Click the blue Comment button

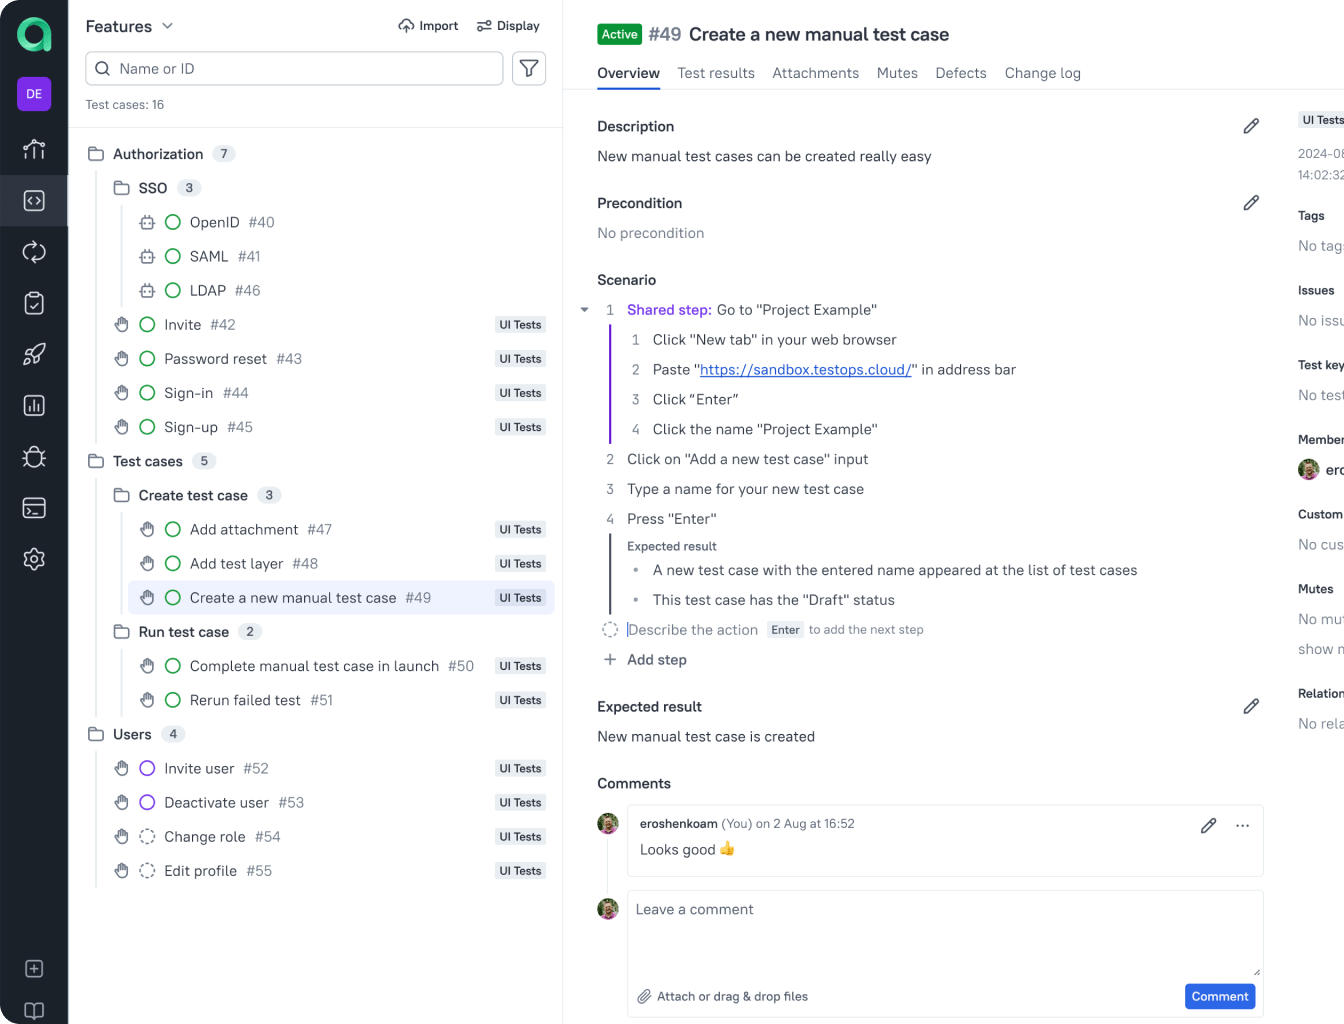point(1220,996)
